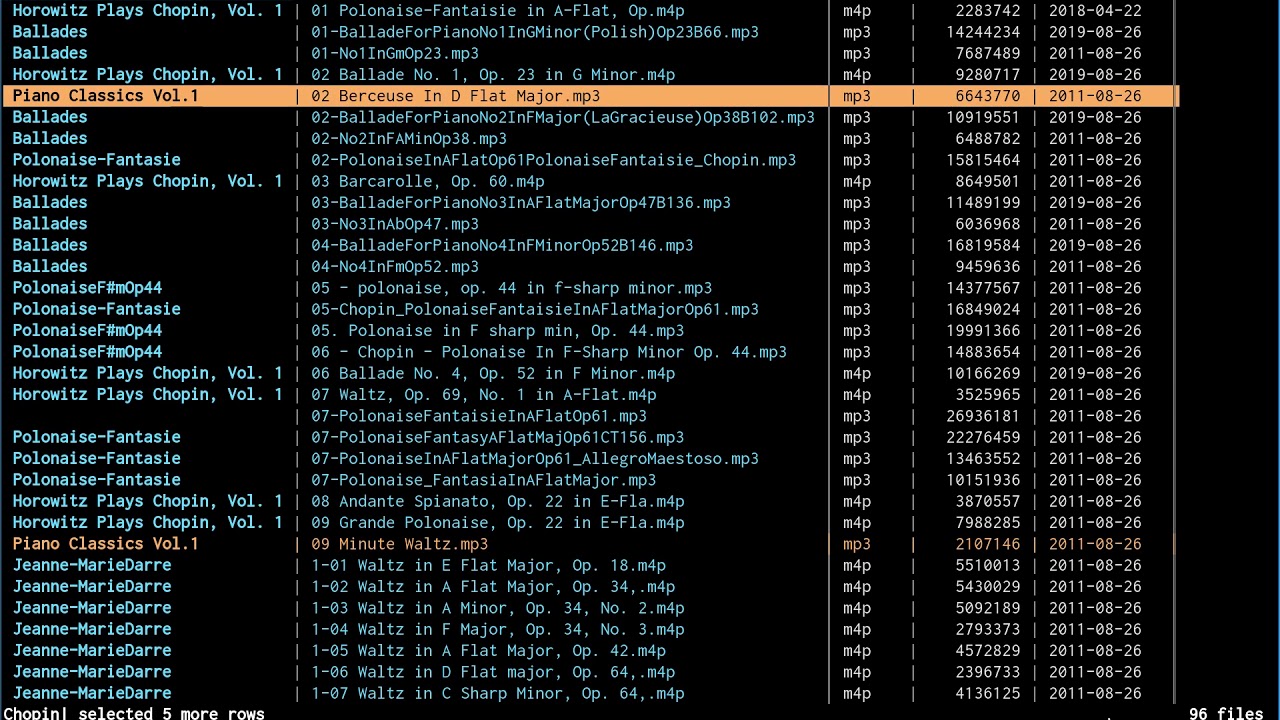This screenshot has width=1280, height=720.
Task: Click 07 Waltz, Op. 69, No. 1 in A-Flat.m4p
Action: [x=484, y=395]
